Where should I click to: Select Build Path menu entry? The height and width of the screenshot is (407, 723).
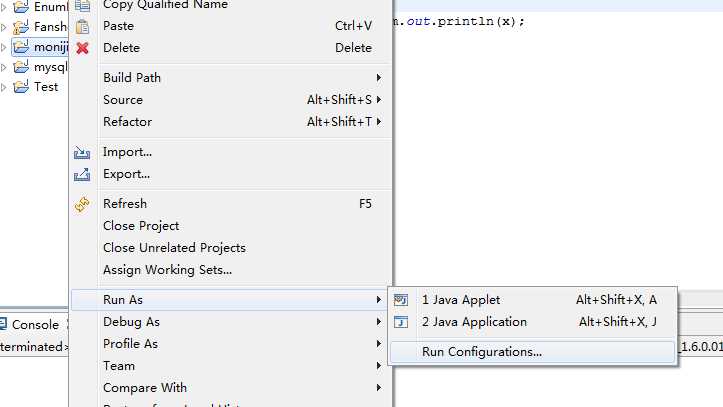coord(231,78)
